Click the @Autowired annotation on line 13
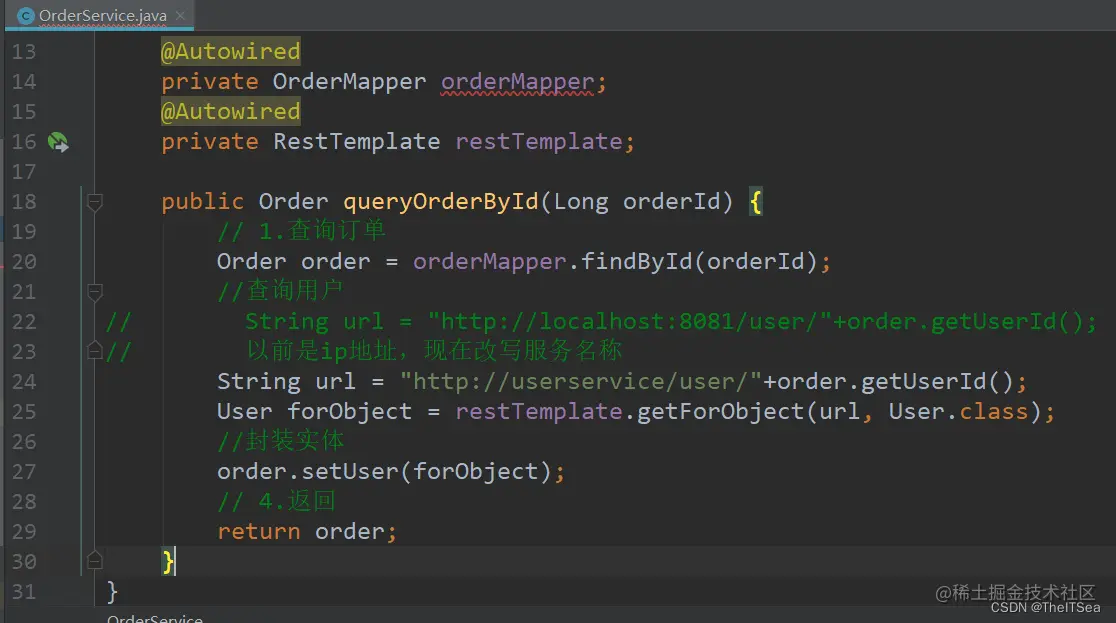 (x=231, y=51)
